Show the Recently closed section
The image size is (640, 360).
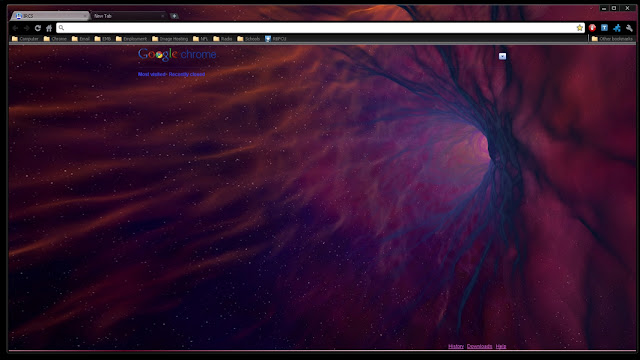tap(187, 74)
